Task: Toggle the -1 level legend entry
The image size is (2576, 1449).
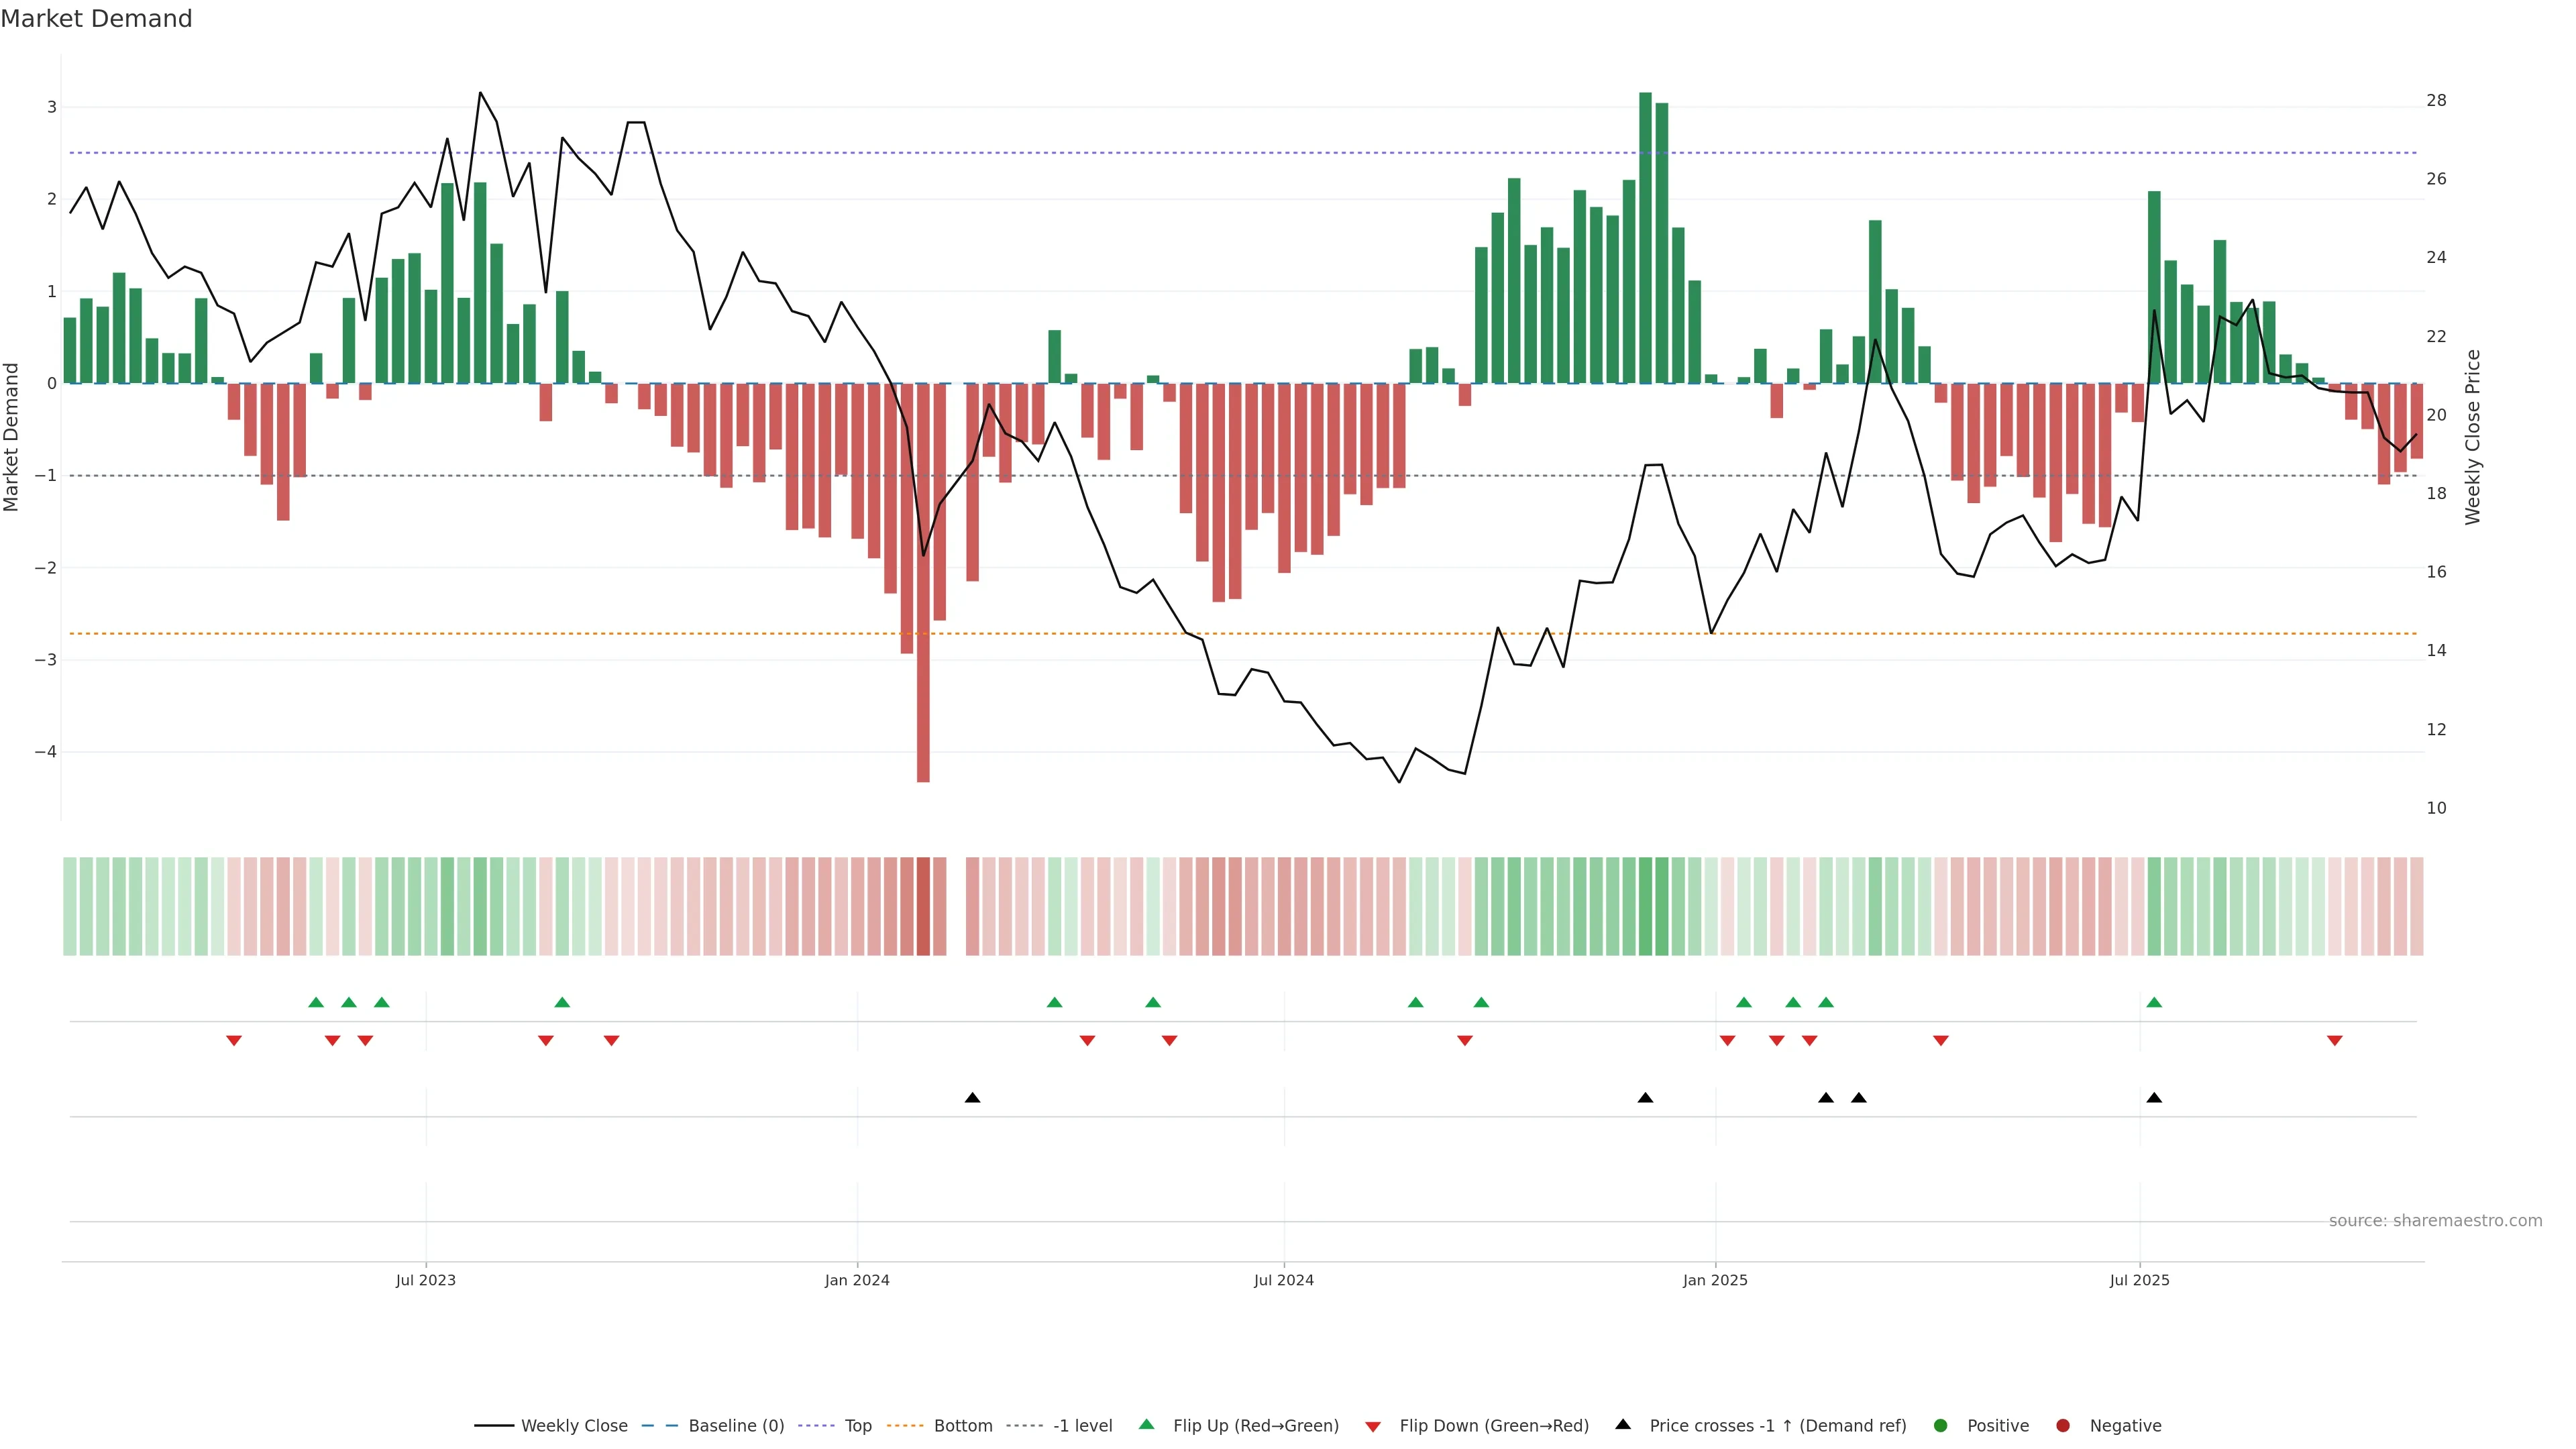Action: [x=1082, y=1425]
